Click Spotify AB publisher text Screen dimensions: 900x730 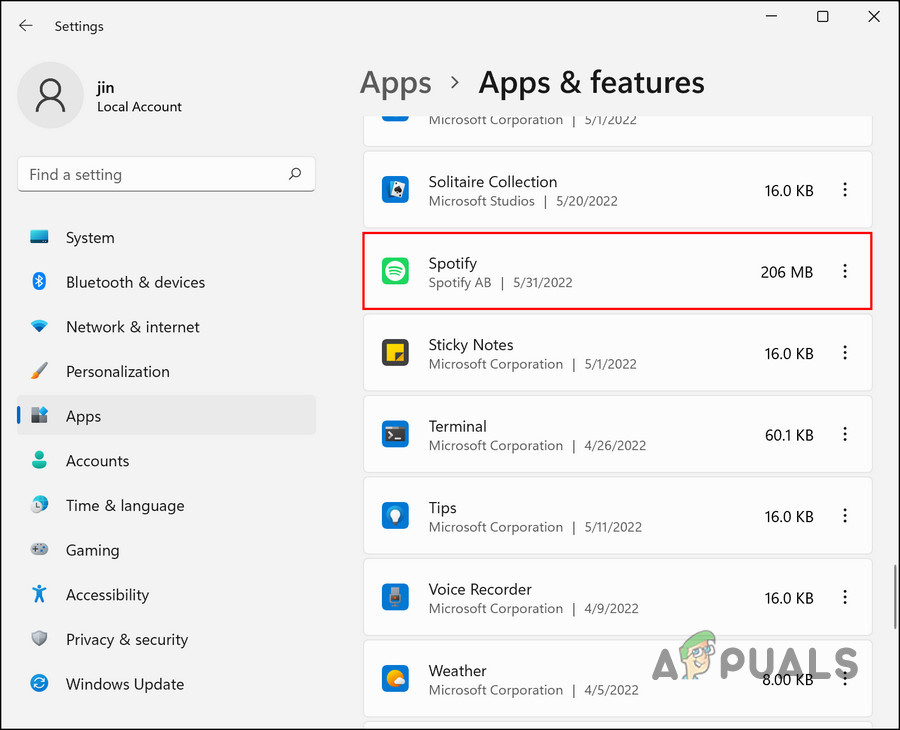point(460,282)
